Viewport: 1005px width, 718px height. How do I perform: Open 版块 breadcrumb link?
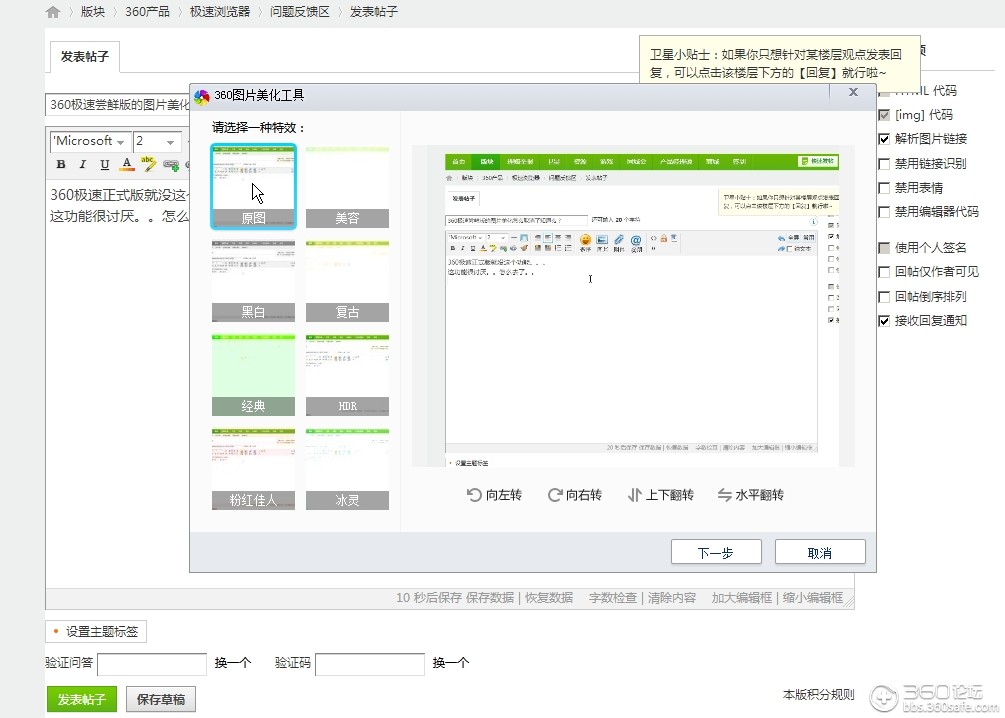93,12
